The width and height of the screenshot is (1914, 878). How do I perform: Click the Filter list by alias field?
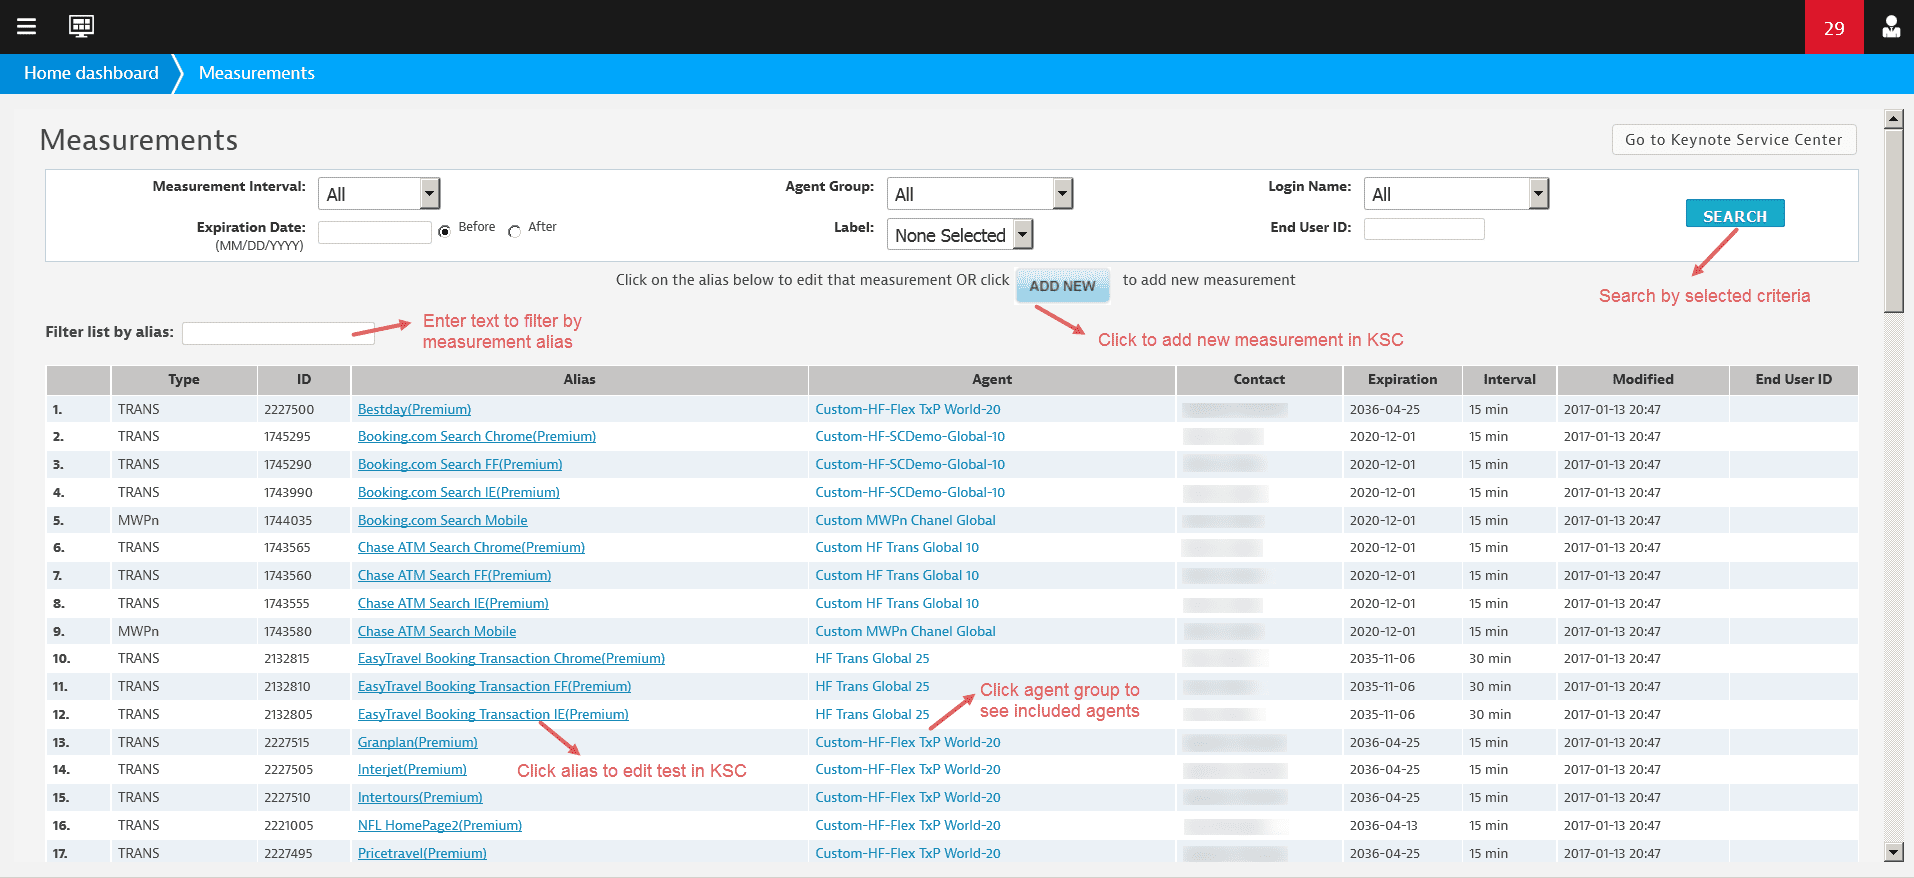[278, 333]
